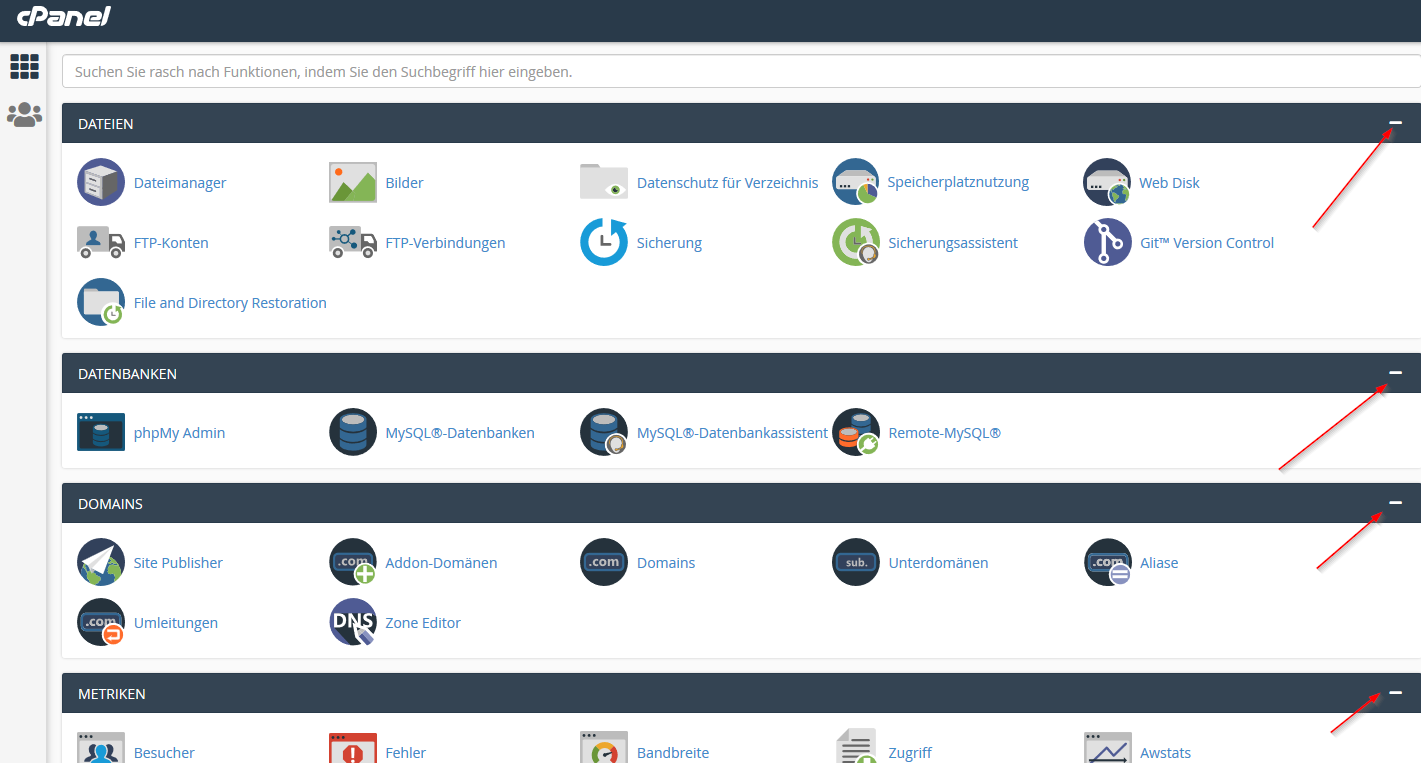1421x763 pixels.
Task: Click the DNS Zone Editor icon
Action: [353, 622]
